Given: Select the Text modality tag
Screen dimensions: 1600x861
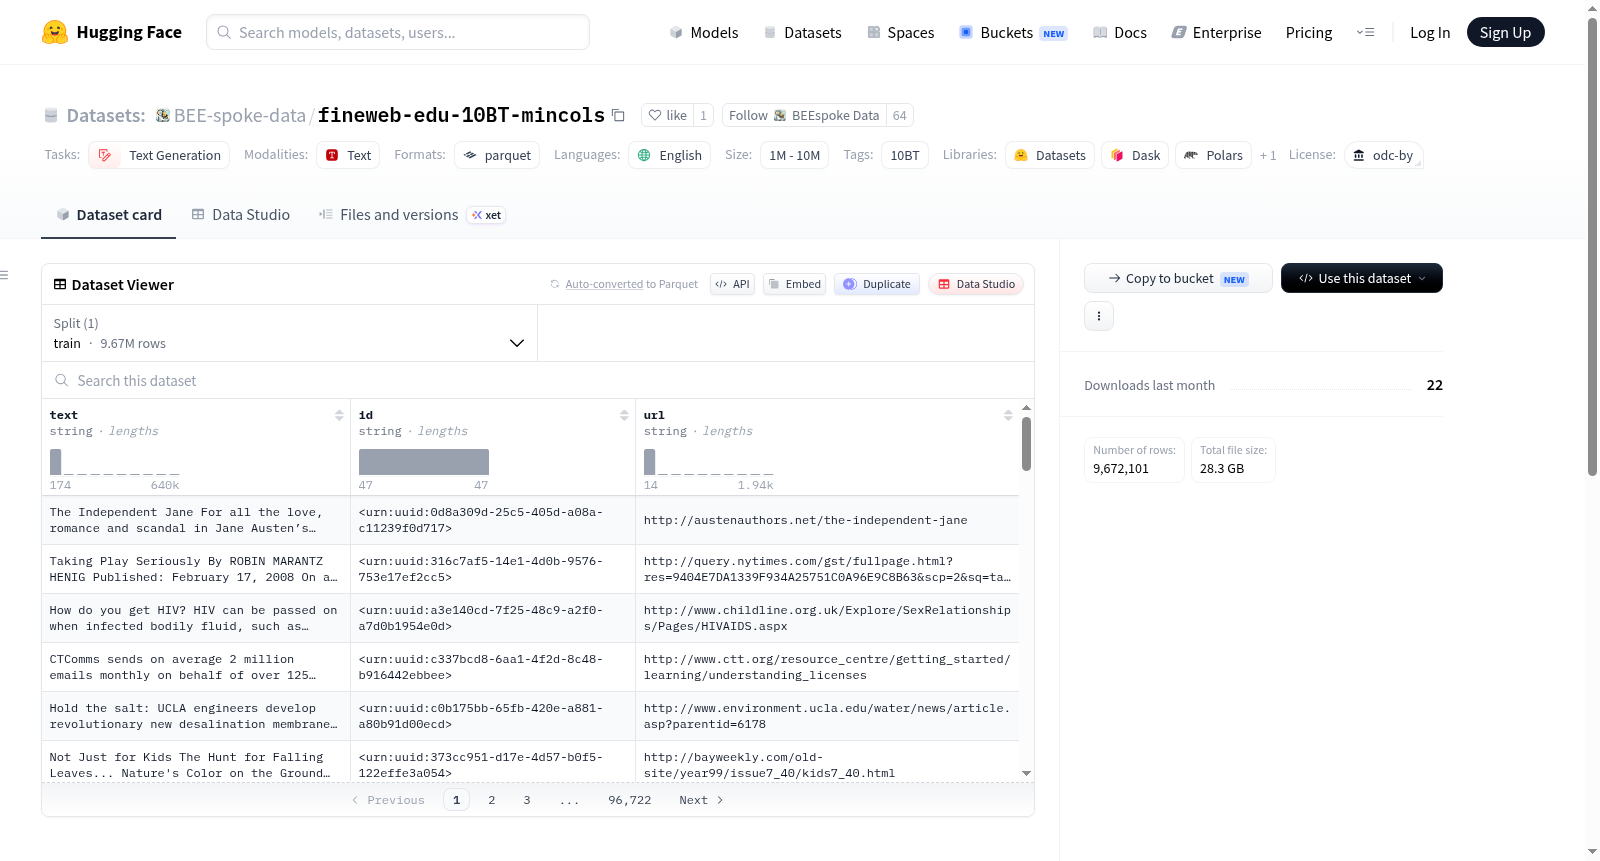Looking at the screenshot, I should [x=348, y=155].
